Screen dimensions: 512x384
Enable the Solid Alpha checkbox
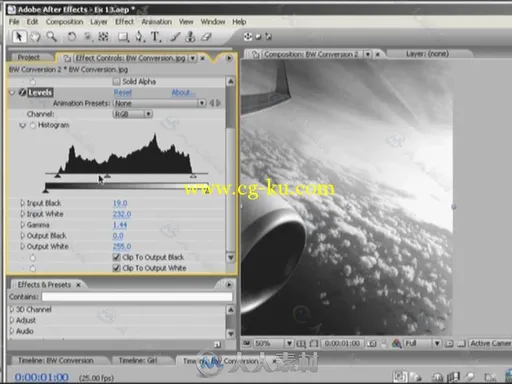(116, 81)
